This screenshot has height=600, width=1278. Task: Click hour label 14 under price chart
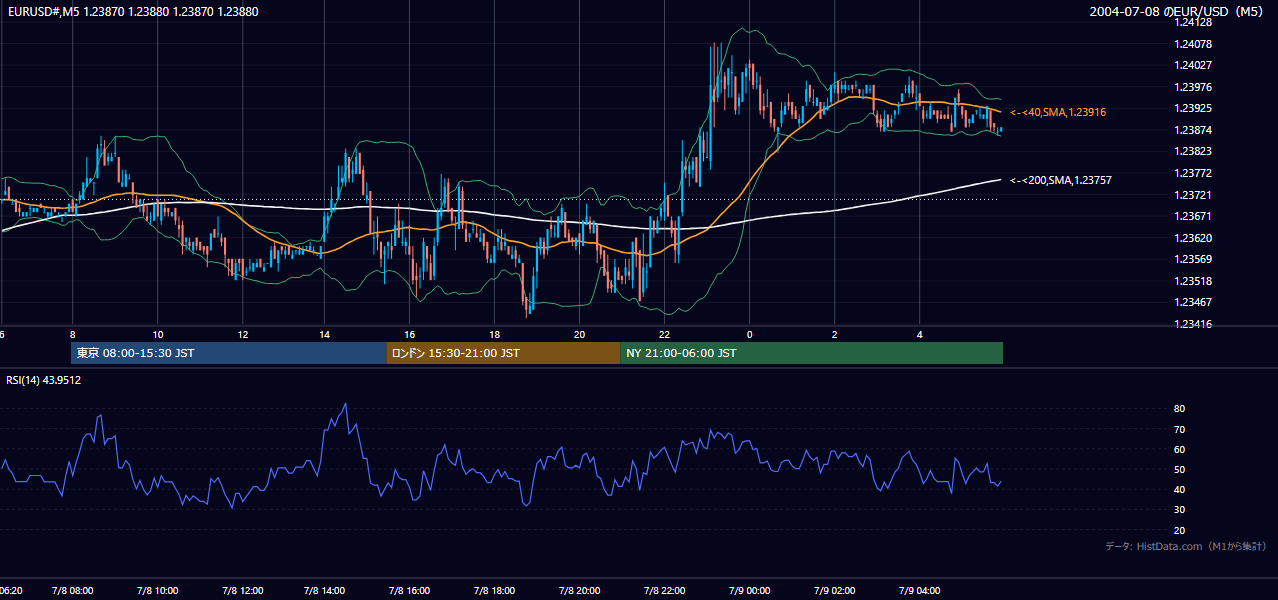click(325, 334)
